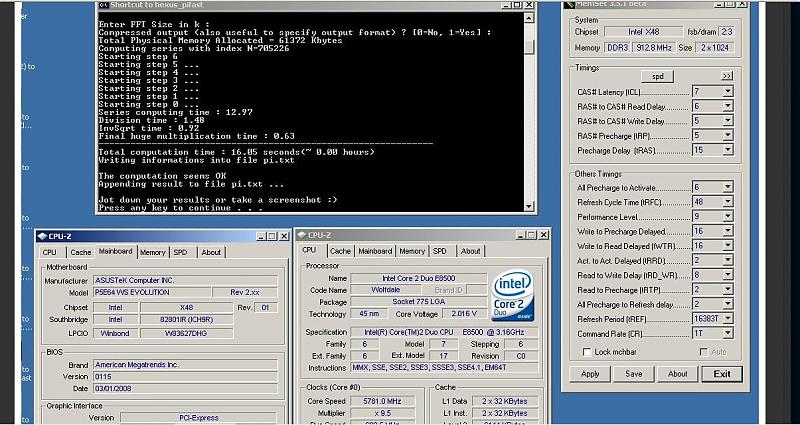Open About tab in left CPU-Z window

(211, 252)
